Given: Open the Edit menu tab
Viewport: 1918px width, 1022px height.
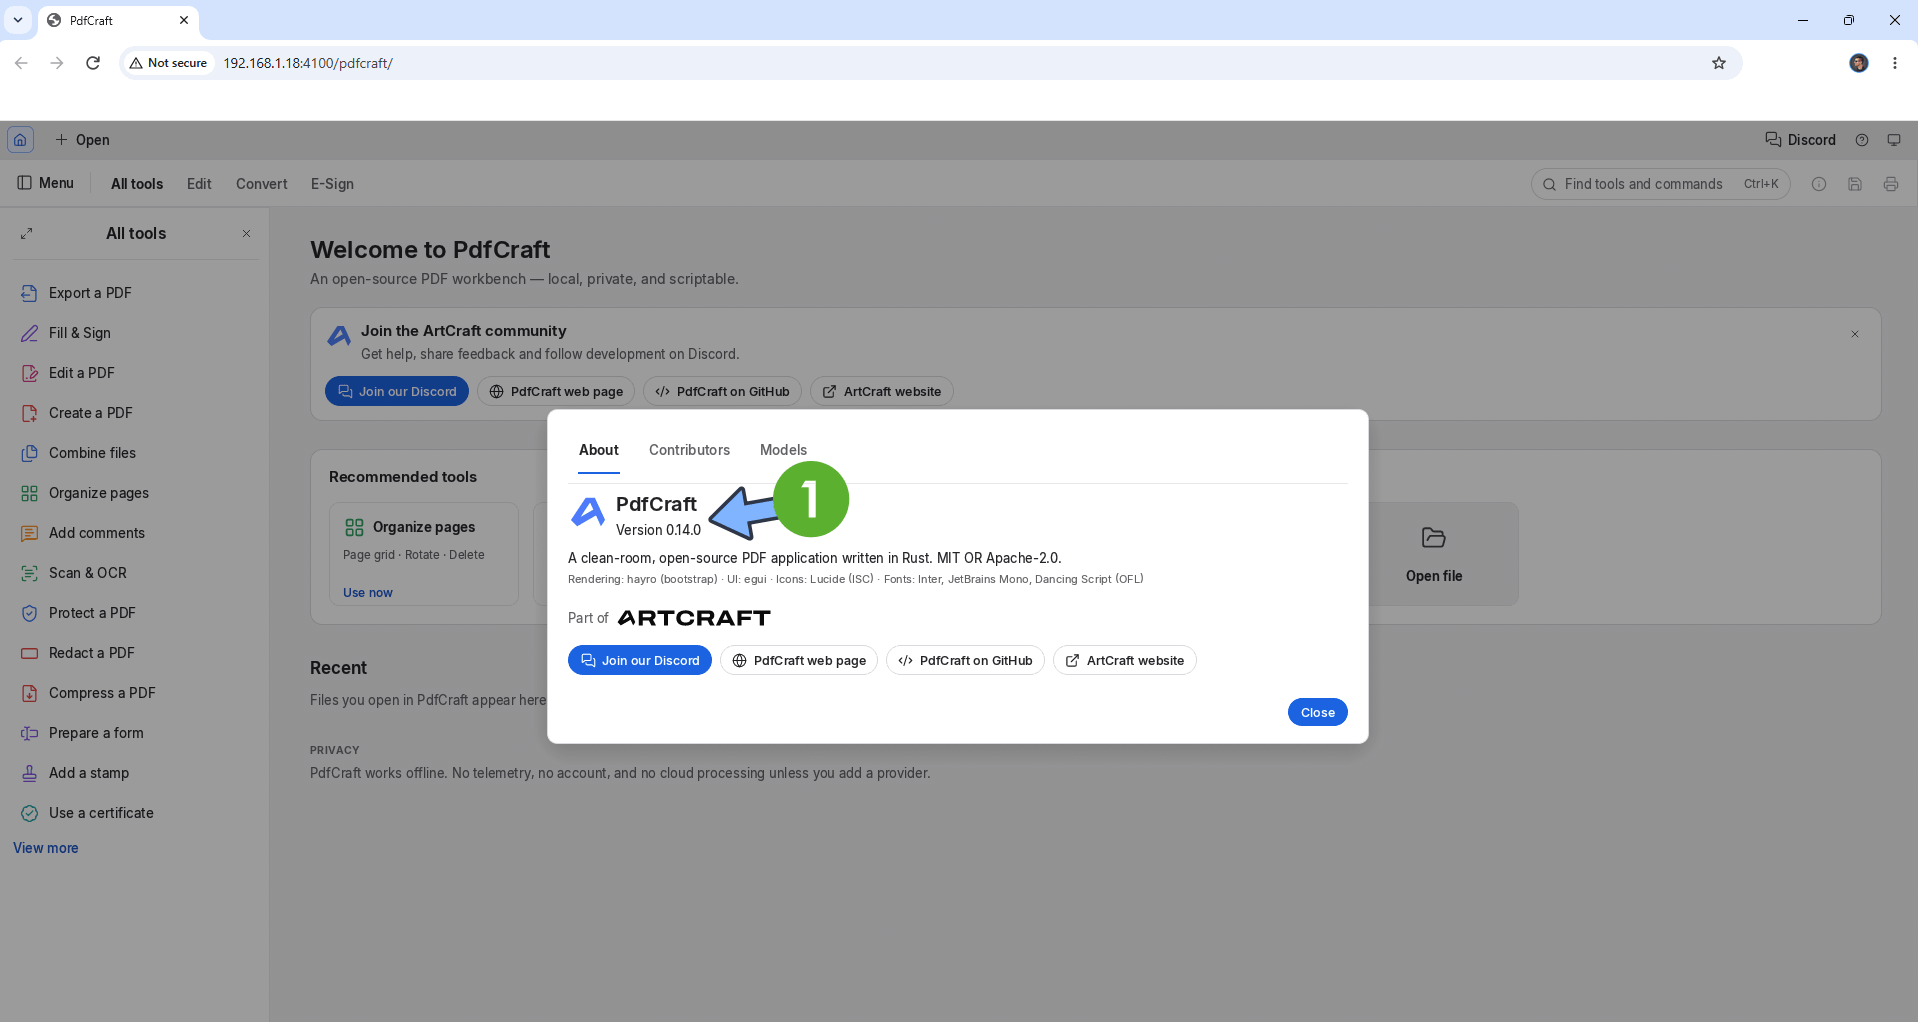Looking at the screenshot, I should 199,184.
